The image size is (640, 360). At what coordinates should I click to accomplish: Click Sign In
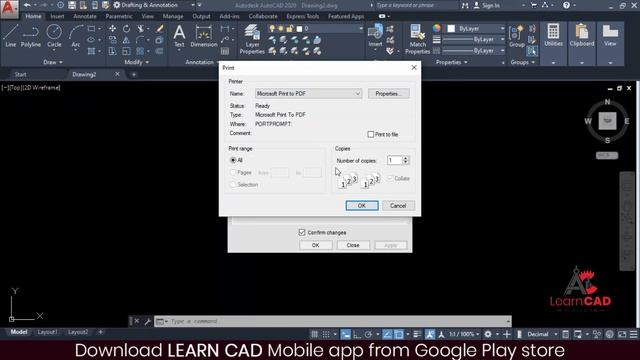(x=486, y=5)
